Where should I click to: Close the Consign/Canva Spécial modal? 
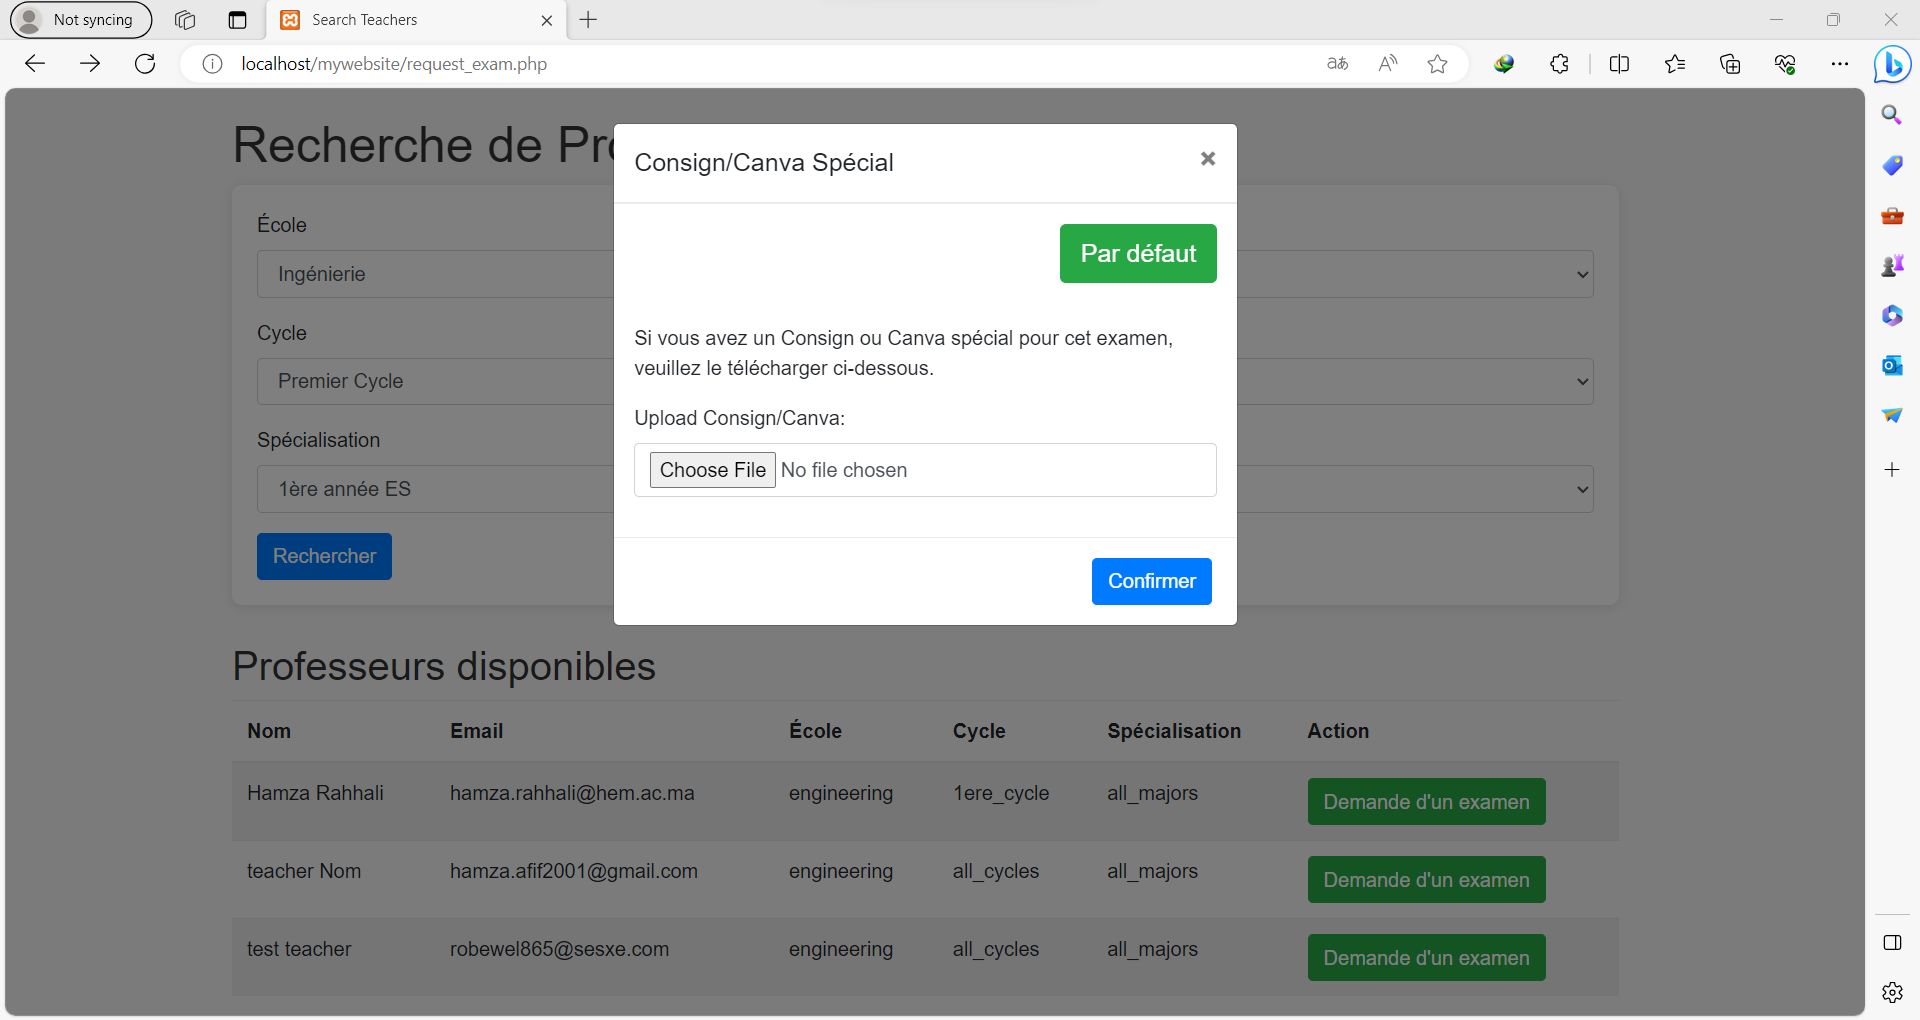pyautogui.click(x=1207, y=159)
